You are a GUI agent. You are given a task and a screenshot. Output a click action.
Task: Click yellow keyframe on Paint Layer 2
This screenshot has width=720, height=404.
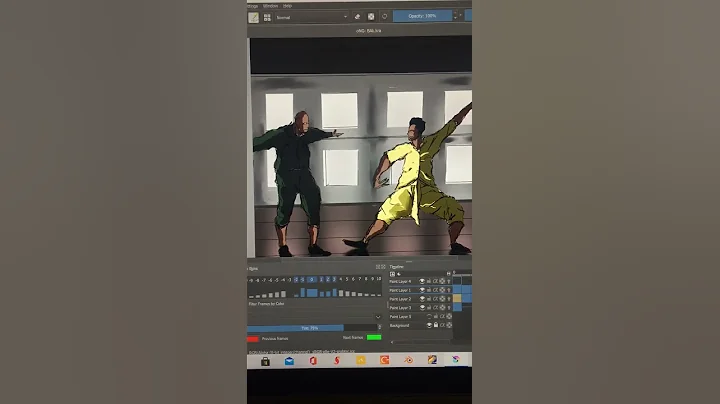click(x=457, y=298)
